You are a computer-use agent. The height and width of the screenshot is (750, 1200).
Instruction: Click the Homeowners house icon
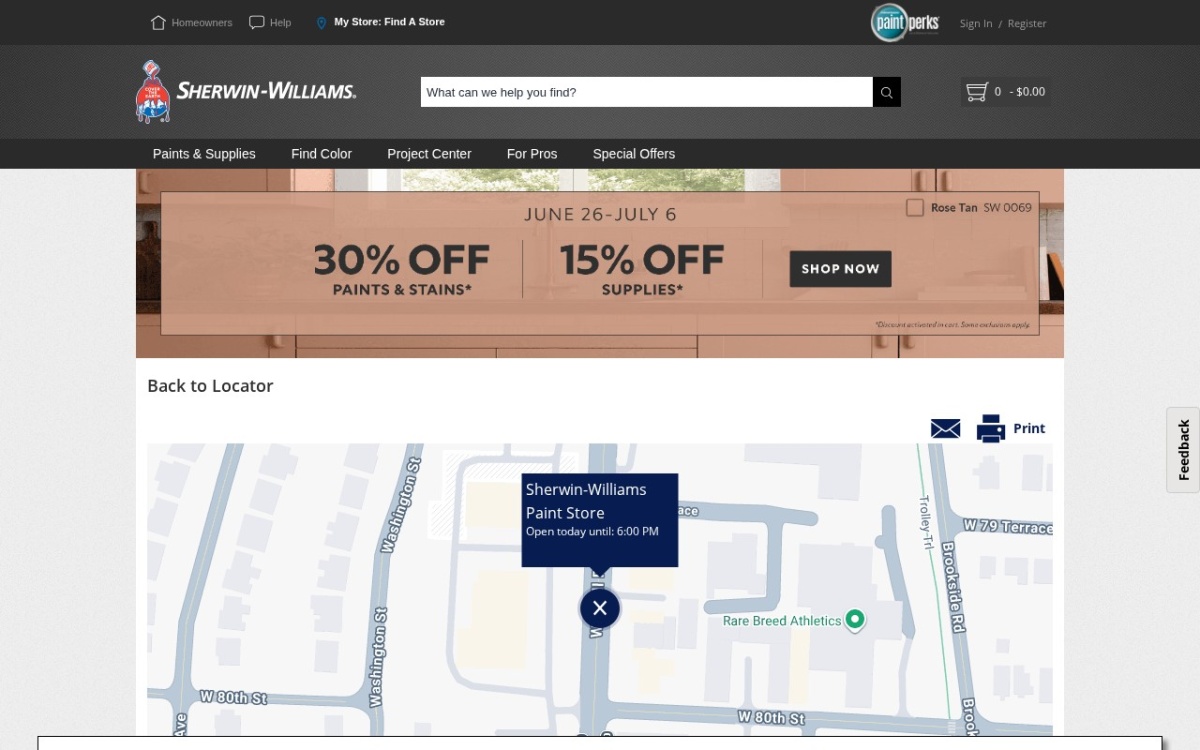pyautogui.click(x=158, y=22)
